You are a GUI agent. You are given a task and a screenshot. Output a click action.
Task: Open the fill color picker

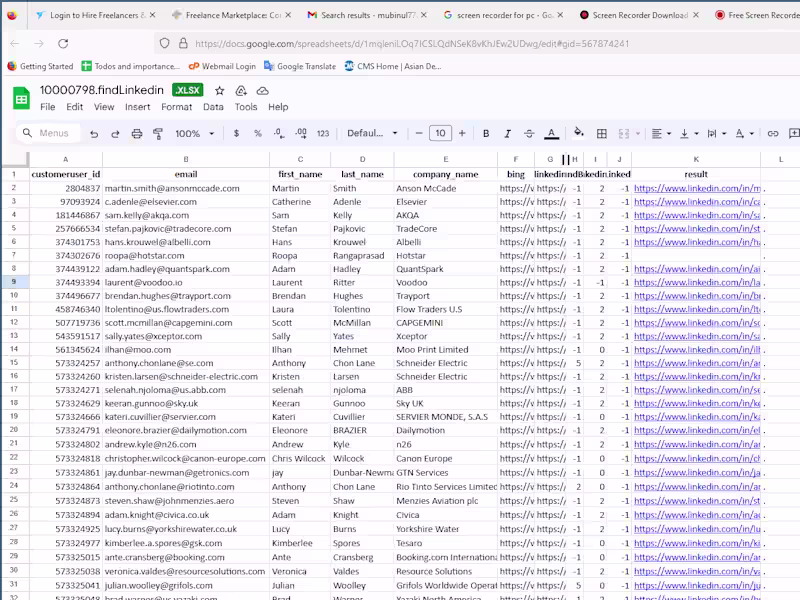(x=578, y=133)
